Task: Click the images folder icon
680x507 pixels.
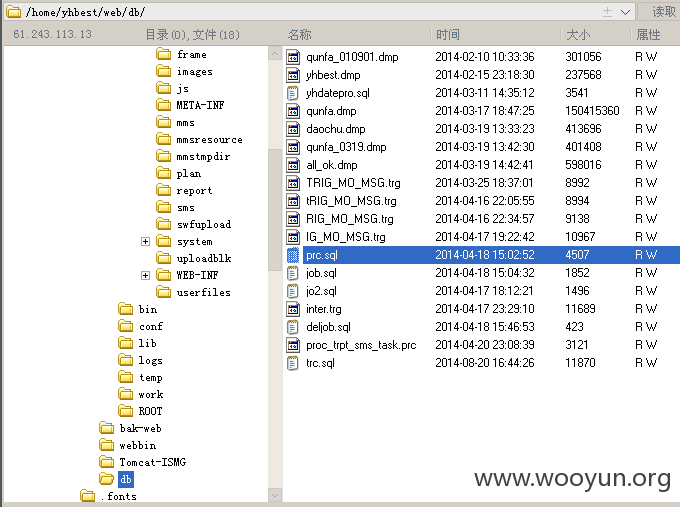Action: tap(163, 71)
